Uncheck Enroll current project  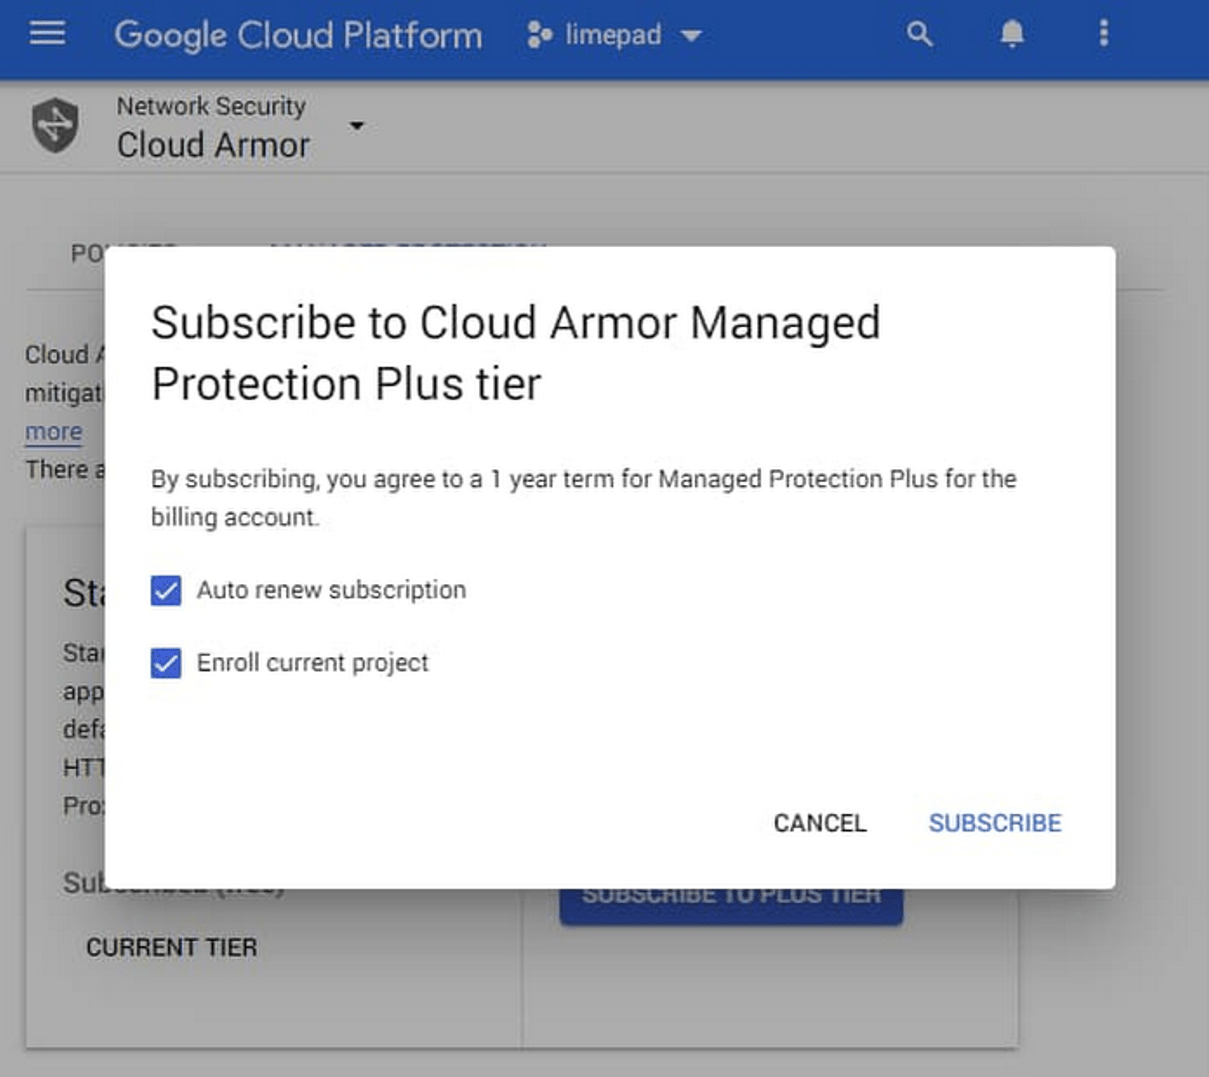coord(165,662)
